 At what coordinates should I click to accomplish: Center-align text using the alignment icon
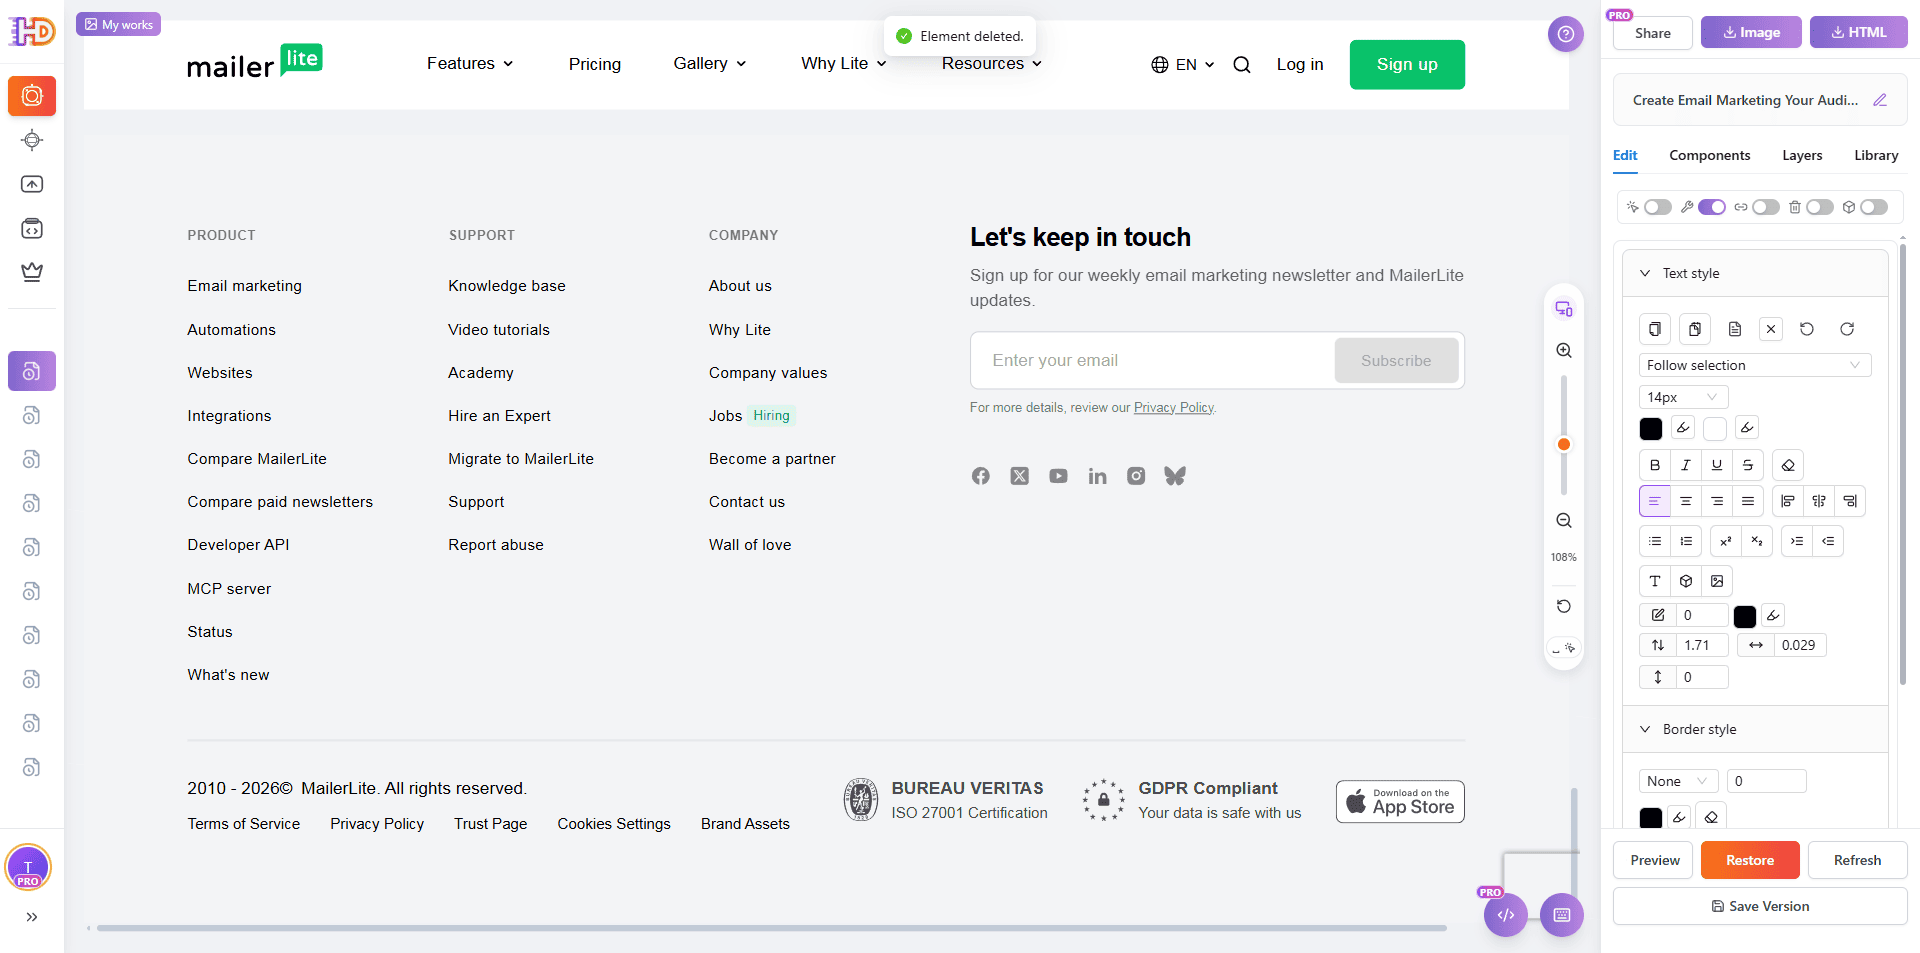click(x=1686, y=501)
